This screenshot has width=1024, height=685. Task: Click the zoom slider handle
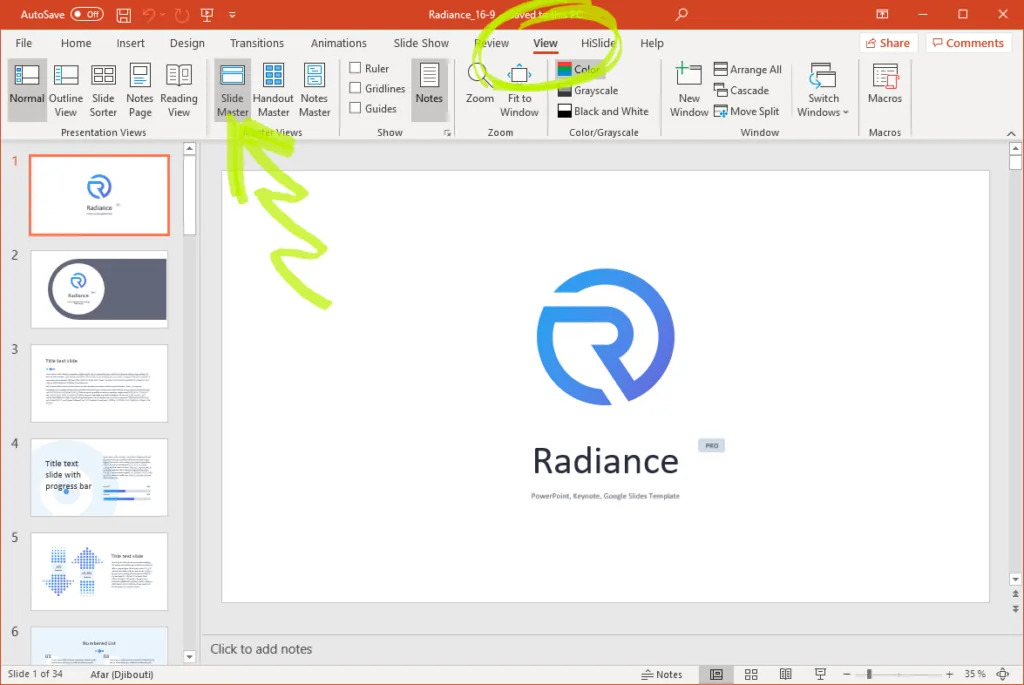tap(869, 674)
